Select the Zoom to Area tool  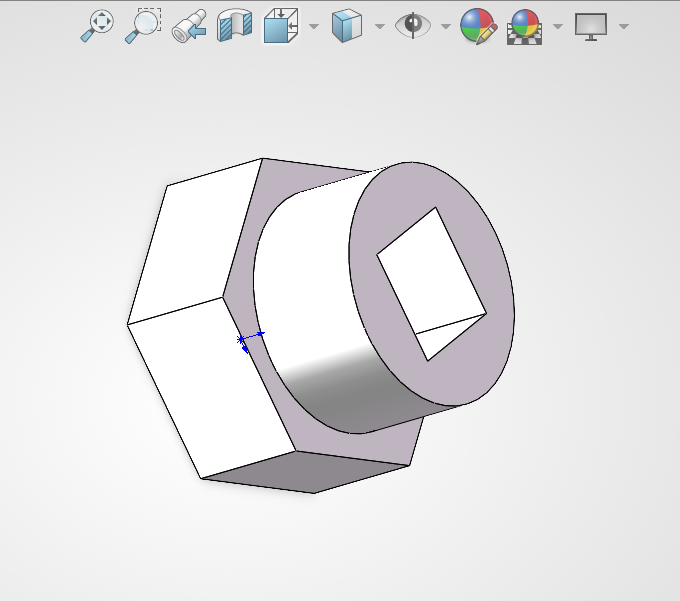coord(143,26)
